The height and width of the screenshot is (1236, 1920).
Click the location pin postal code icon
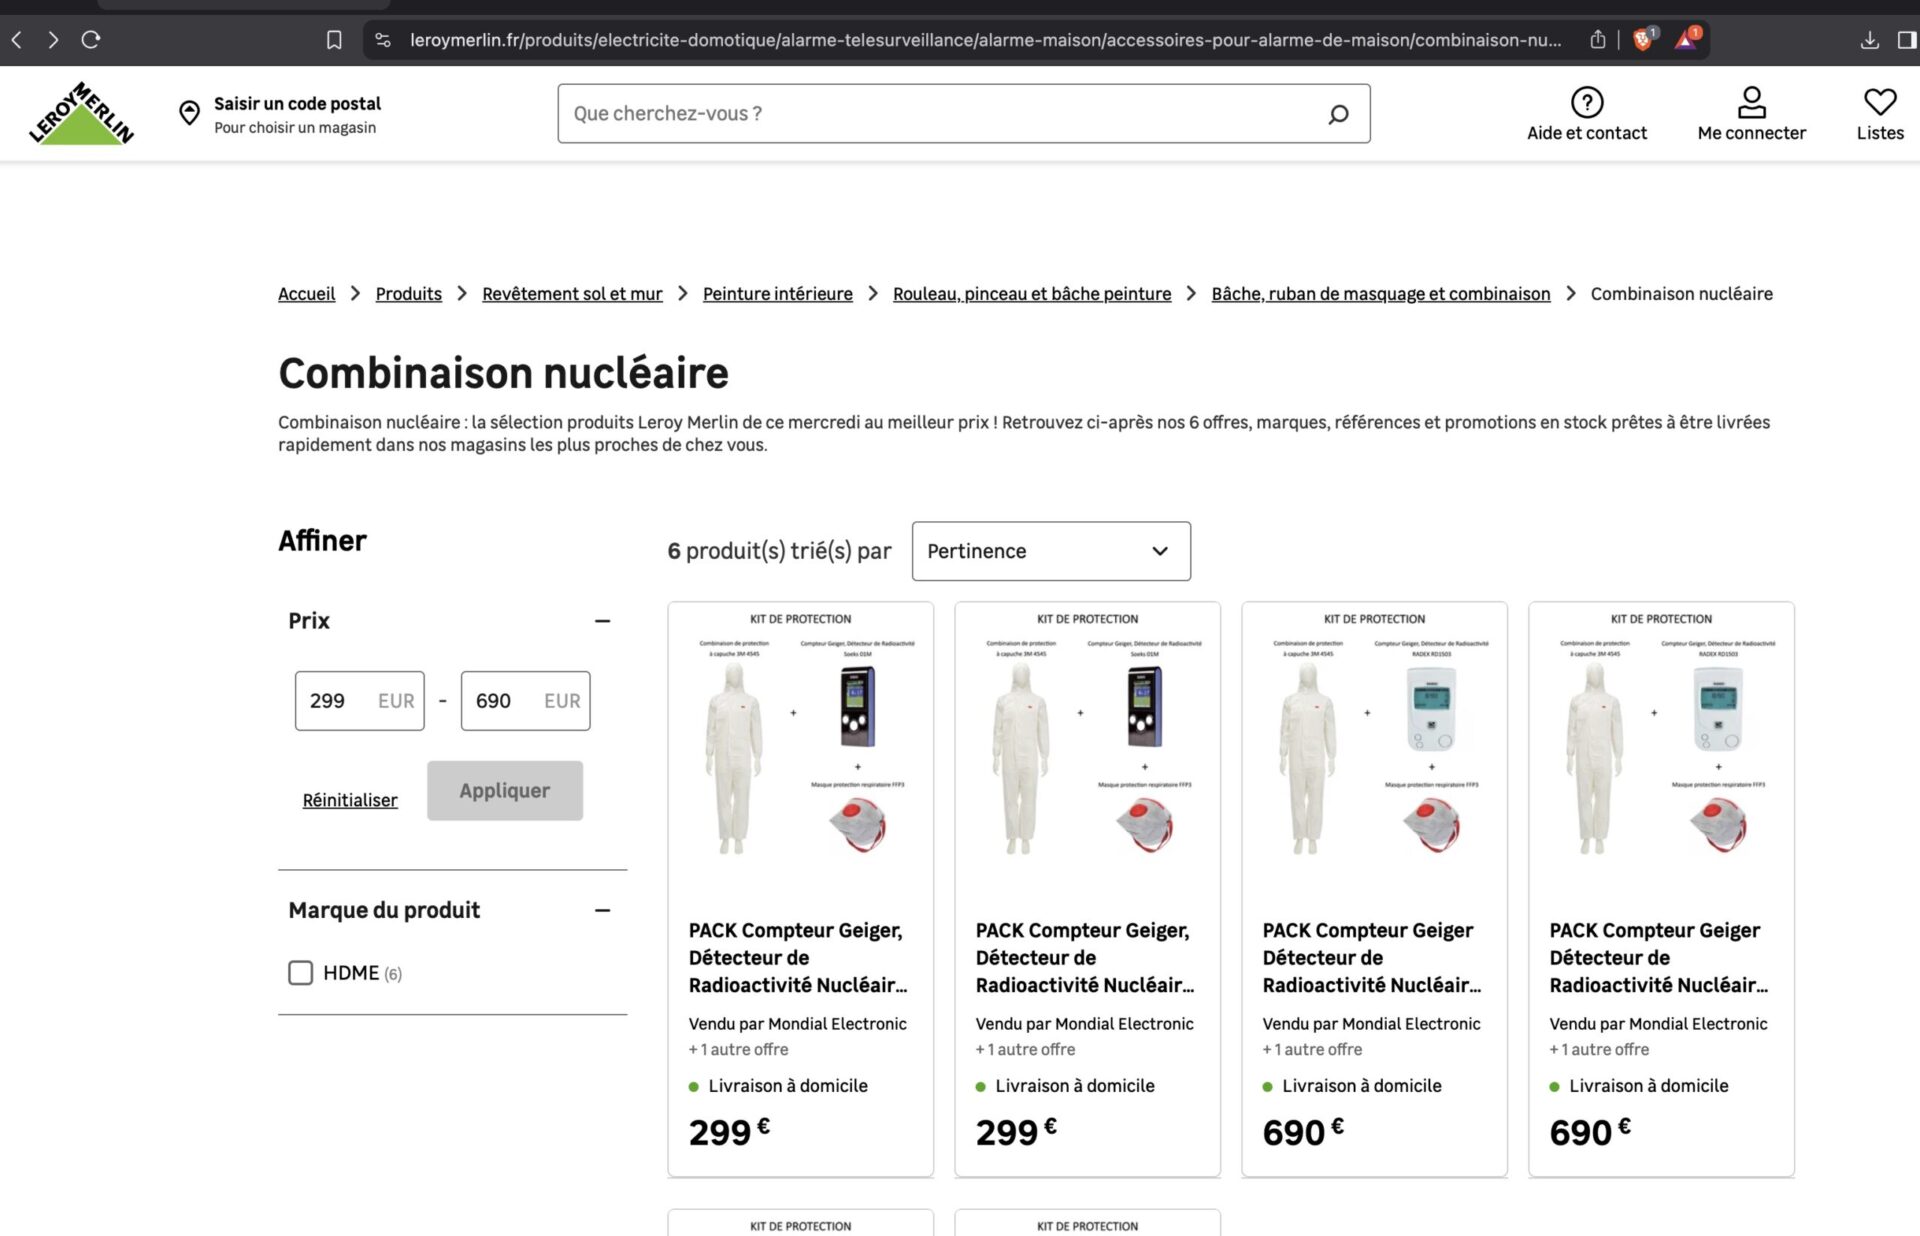[x=189, y=113]
